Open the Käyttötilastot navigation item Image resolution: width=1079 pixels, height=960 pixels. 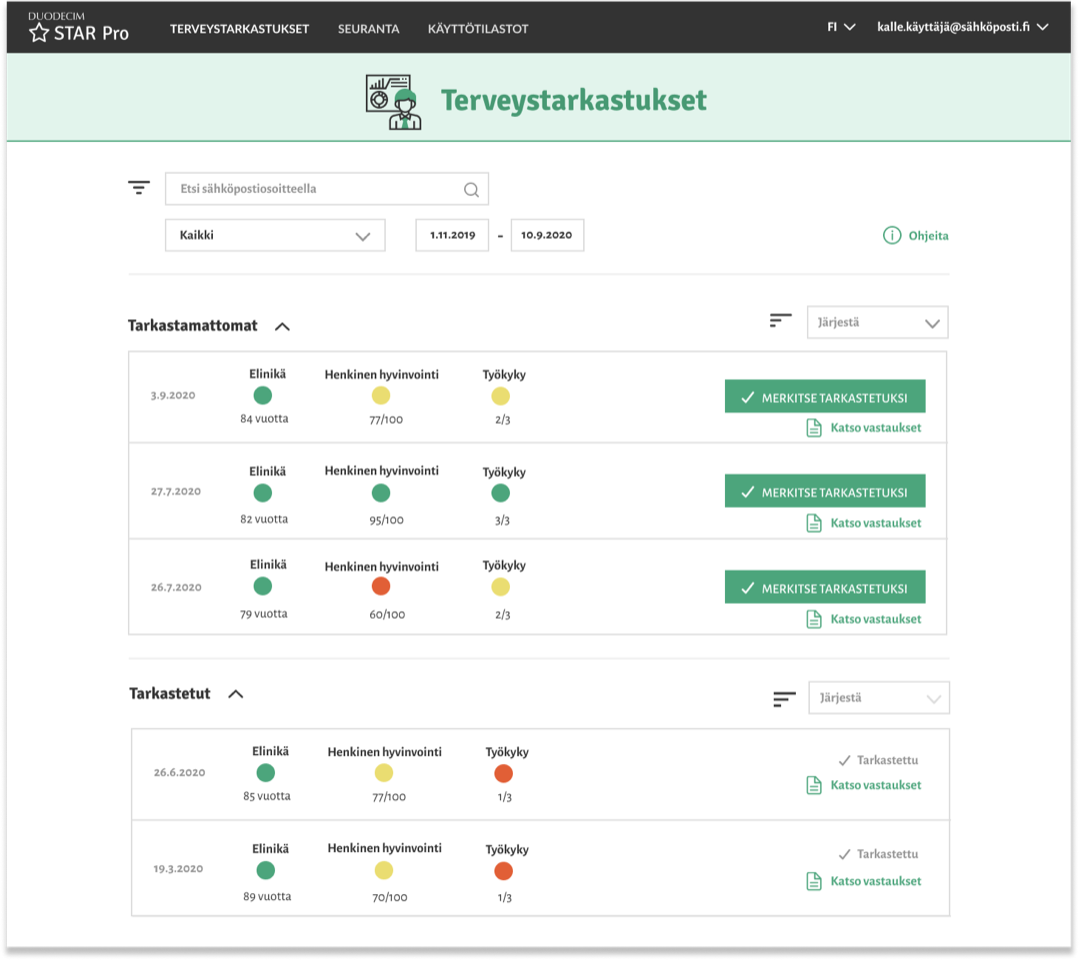[x=478, y=29]
